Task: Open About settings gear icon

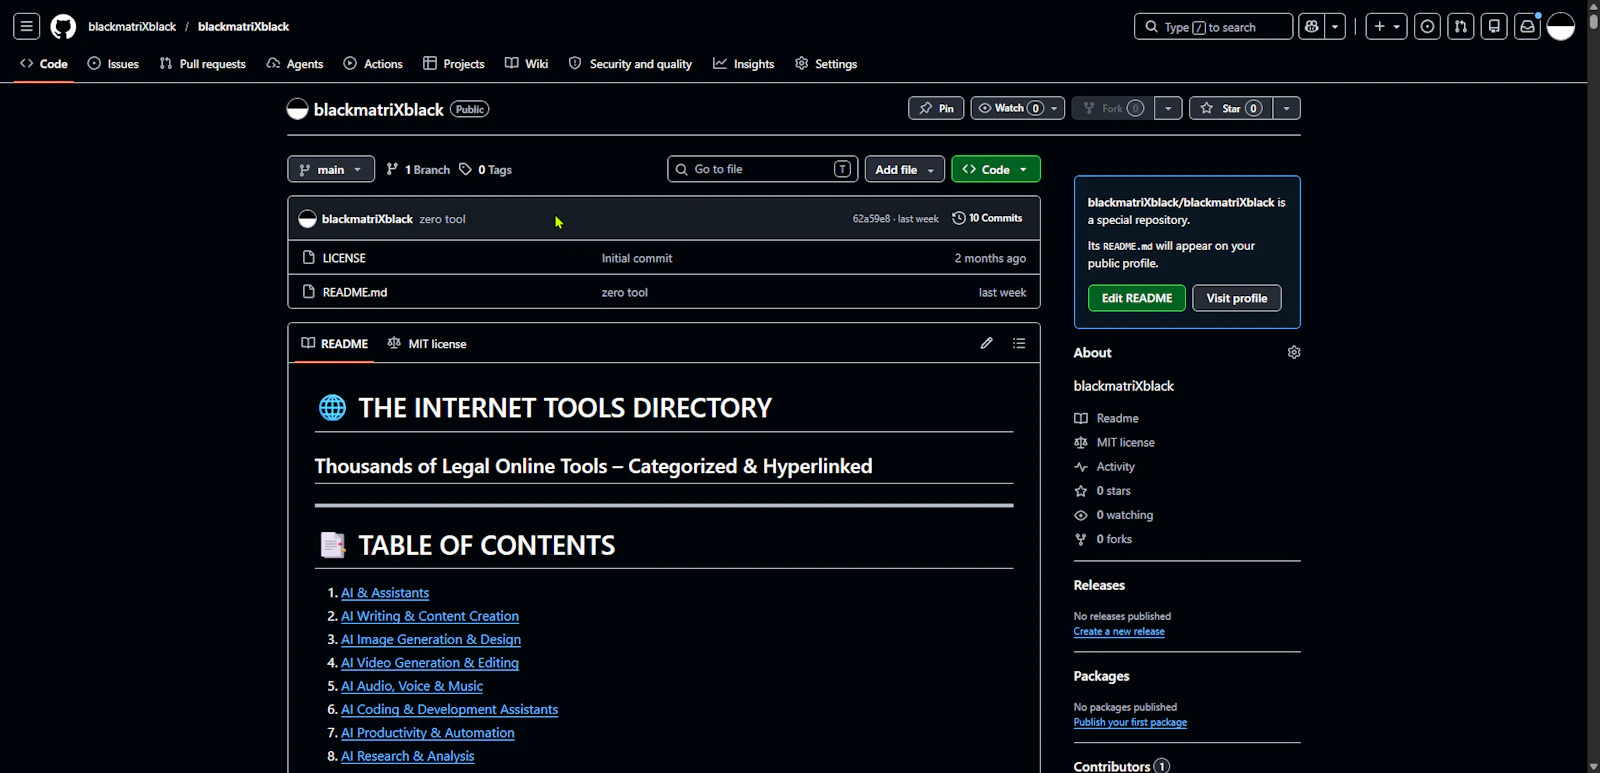Action: pyautogui.click(x=1294, y=352)
